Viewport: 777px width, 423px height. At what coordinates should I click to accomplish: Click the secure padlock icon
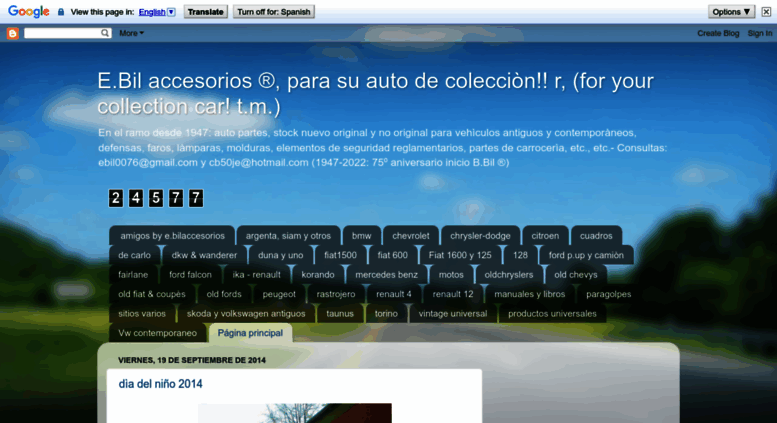click(x=61, y=12)
